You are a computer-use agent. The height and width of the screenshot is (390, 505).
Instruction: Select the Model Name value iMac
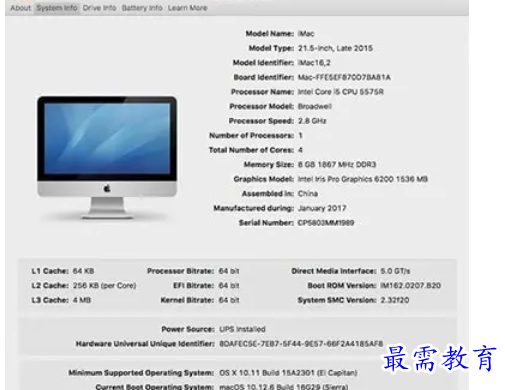pyautogui.click(x=306, y=34)
